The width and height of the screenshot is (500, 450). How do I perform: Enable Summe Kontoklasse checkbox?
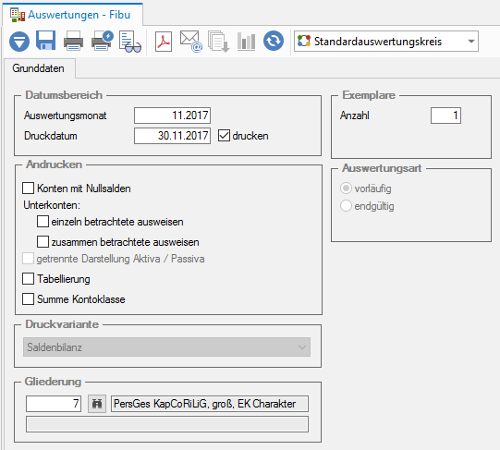point(28,299)
